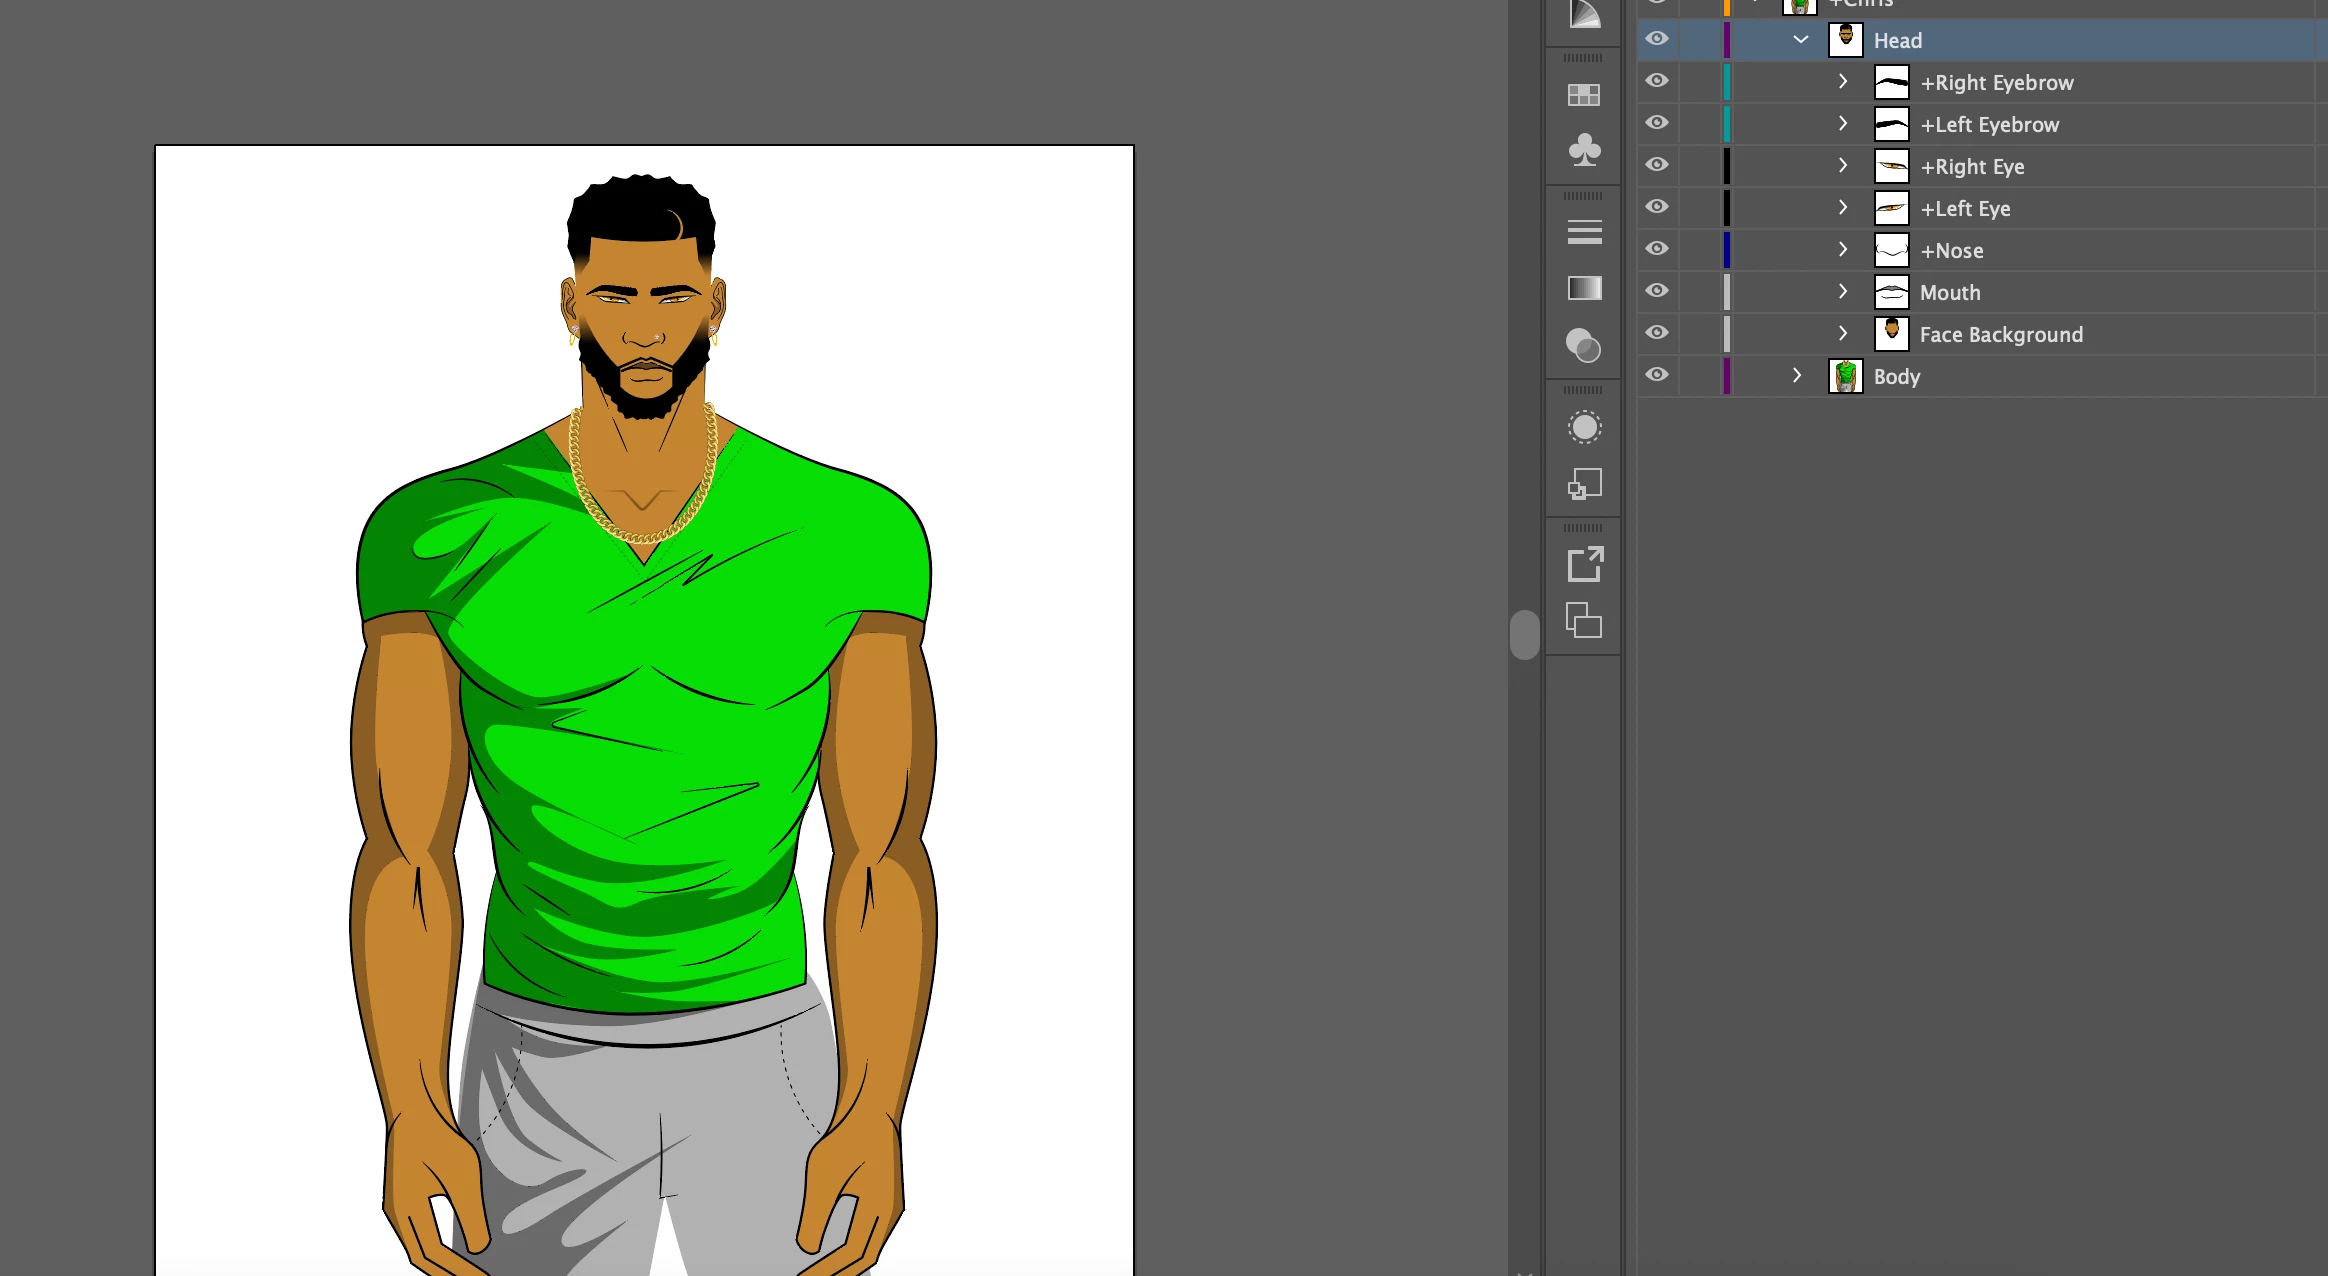Open the Stroke panel icon

tap(1583, 232)
